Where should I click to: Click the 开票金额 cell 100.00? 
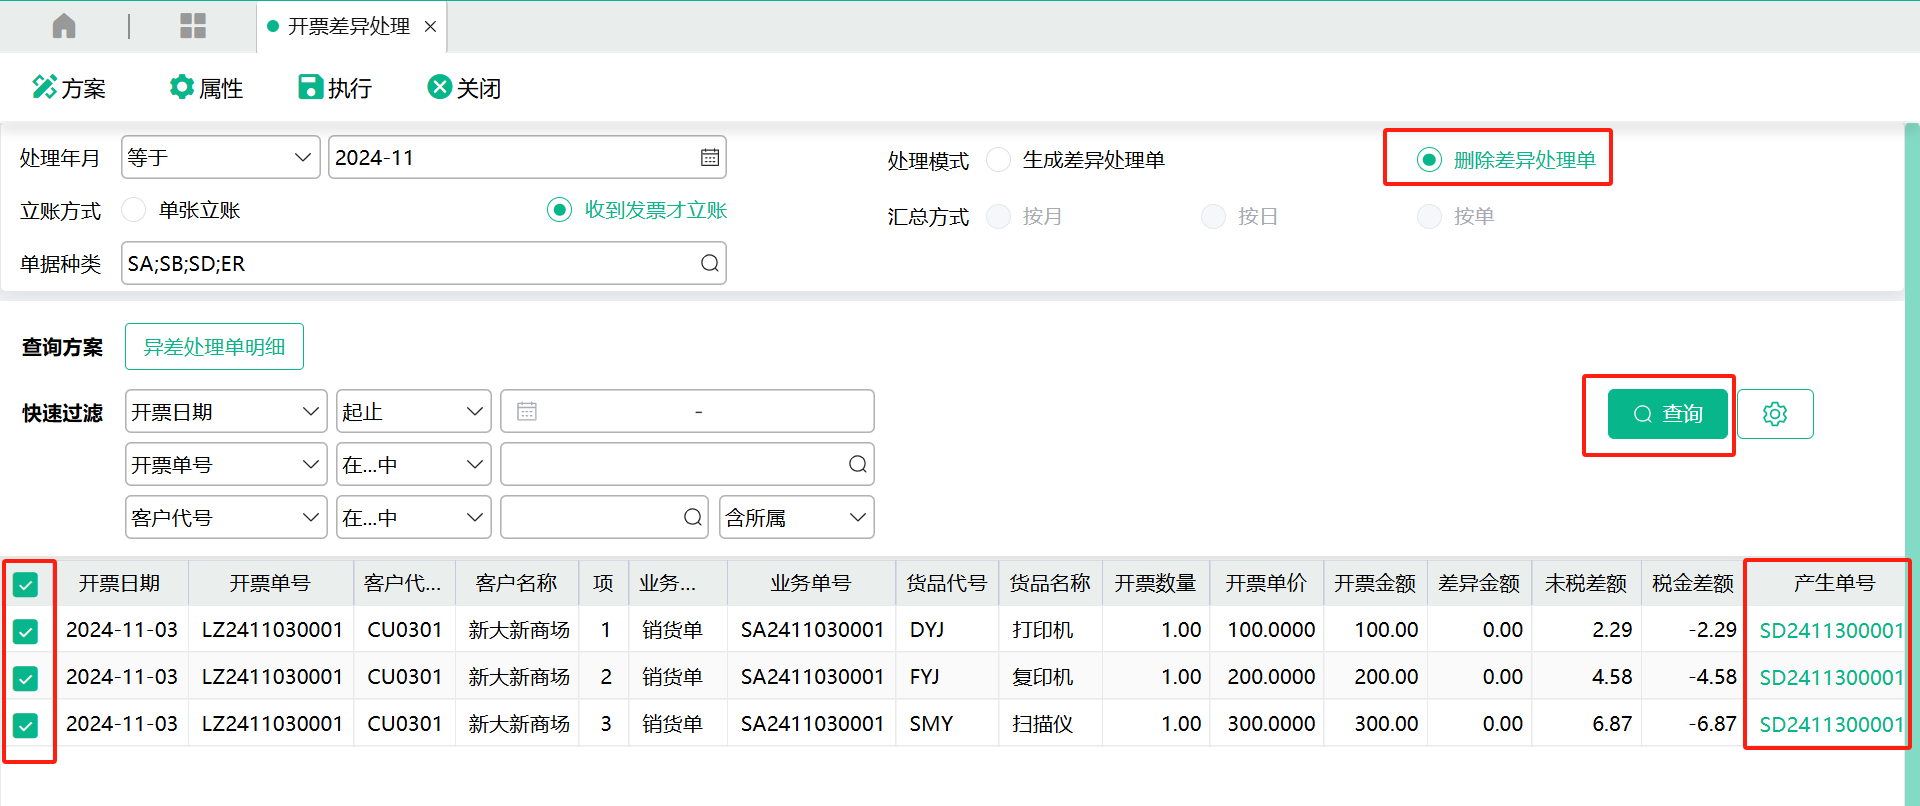point(1386,630)
